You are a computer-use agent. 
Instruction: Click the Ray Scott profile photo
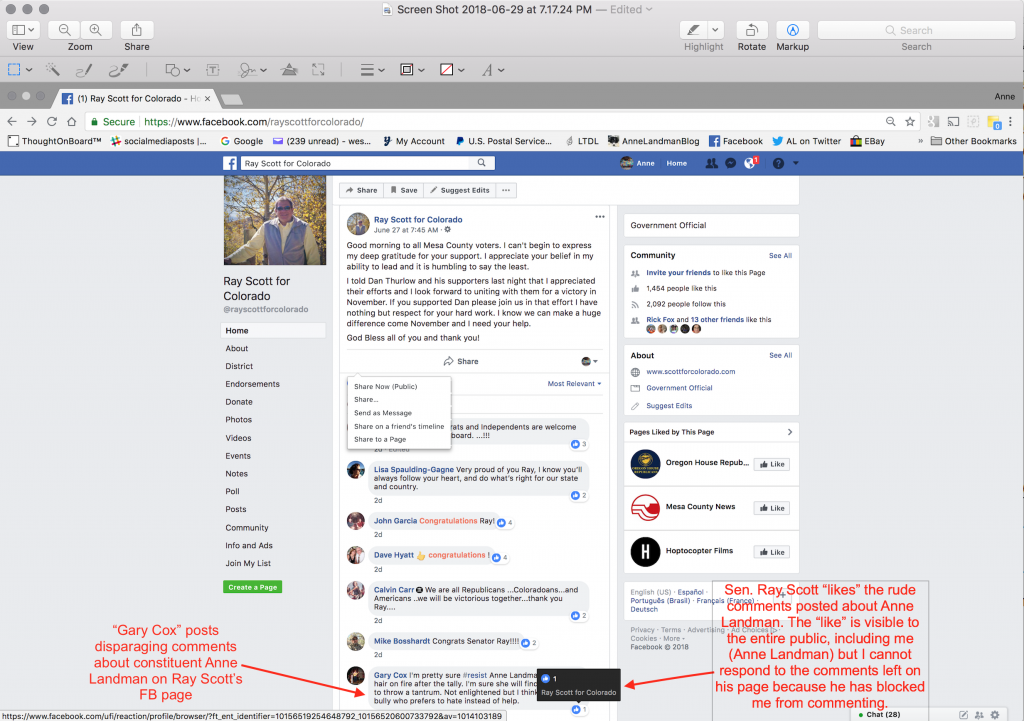[275, 220]
